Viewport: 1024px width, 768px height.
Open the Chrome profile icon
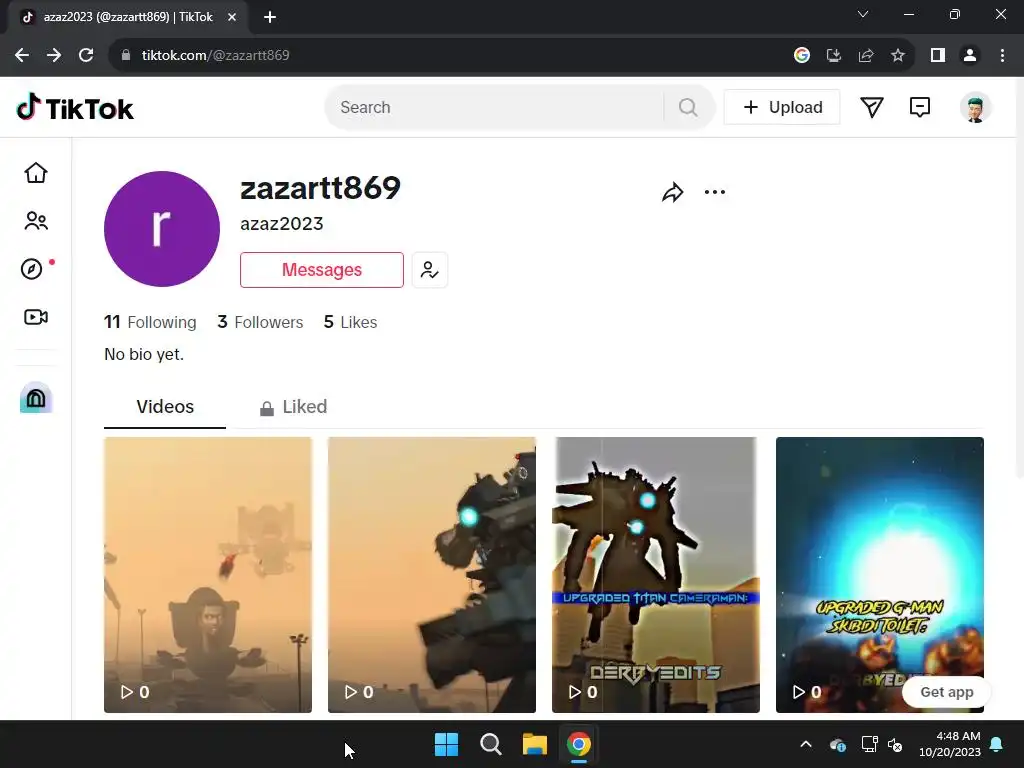(x=970, y=56)
